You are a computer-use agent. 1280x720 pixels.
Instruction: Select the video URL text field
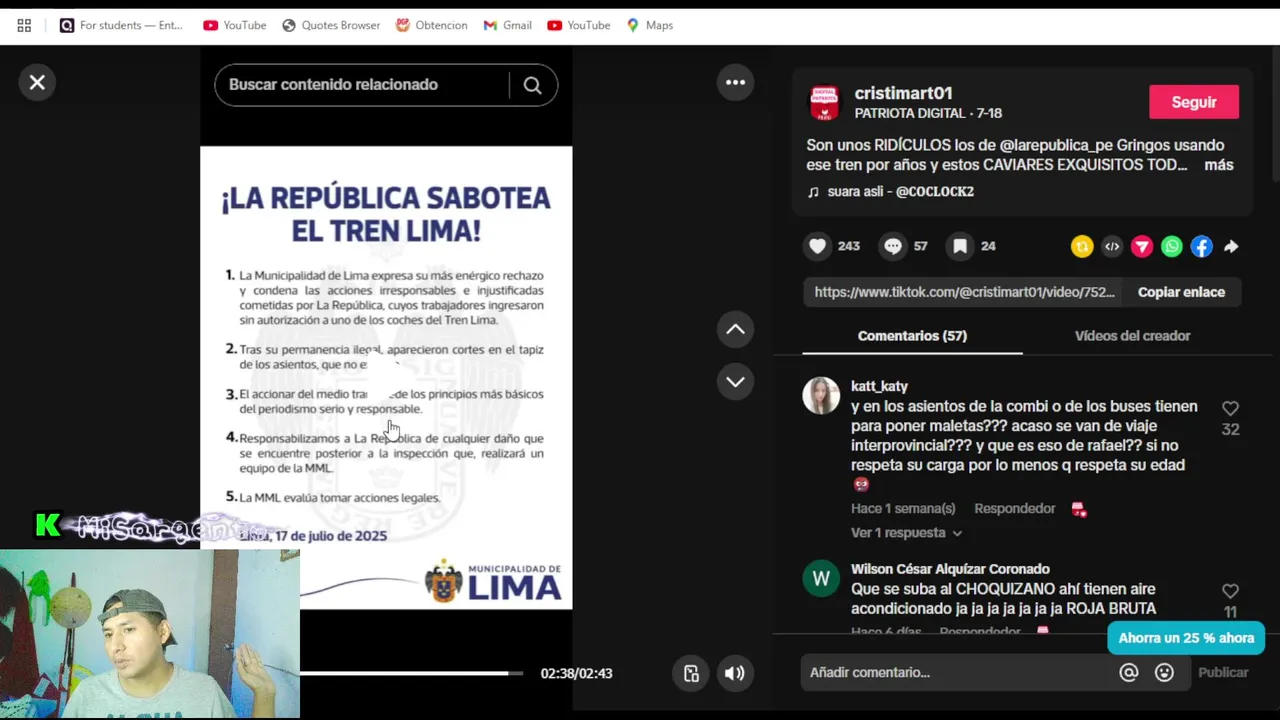(x=964, y=292)
